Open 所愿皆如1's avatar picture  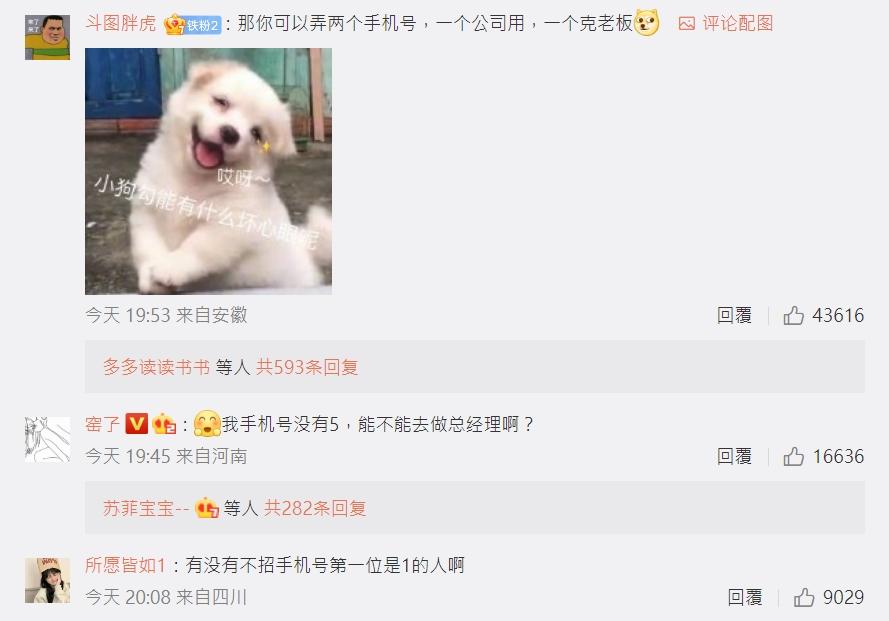point(48,580)
